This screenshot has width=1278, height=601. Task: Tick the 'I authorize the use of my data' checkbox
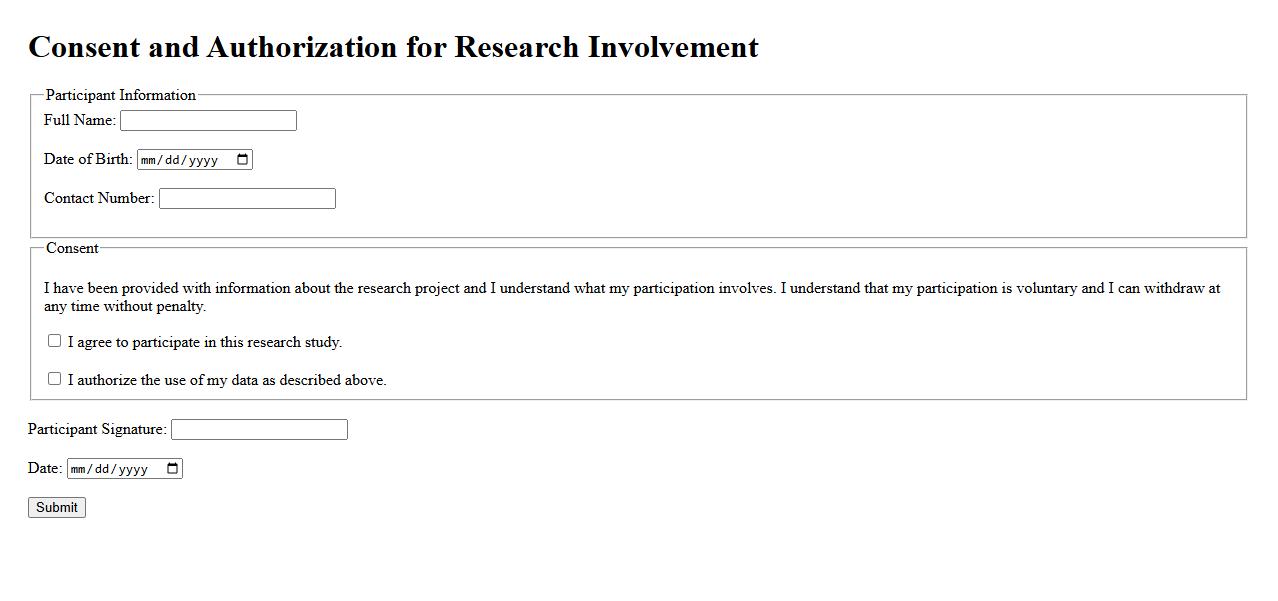pyautogui.click(x=55, y=379)
